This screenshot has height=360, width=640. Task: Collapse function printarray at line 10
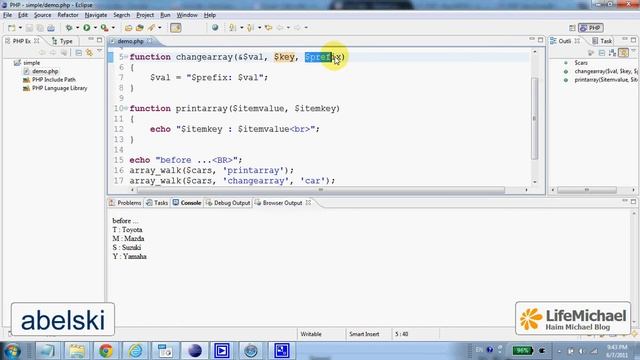coord(126,108)
